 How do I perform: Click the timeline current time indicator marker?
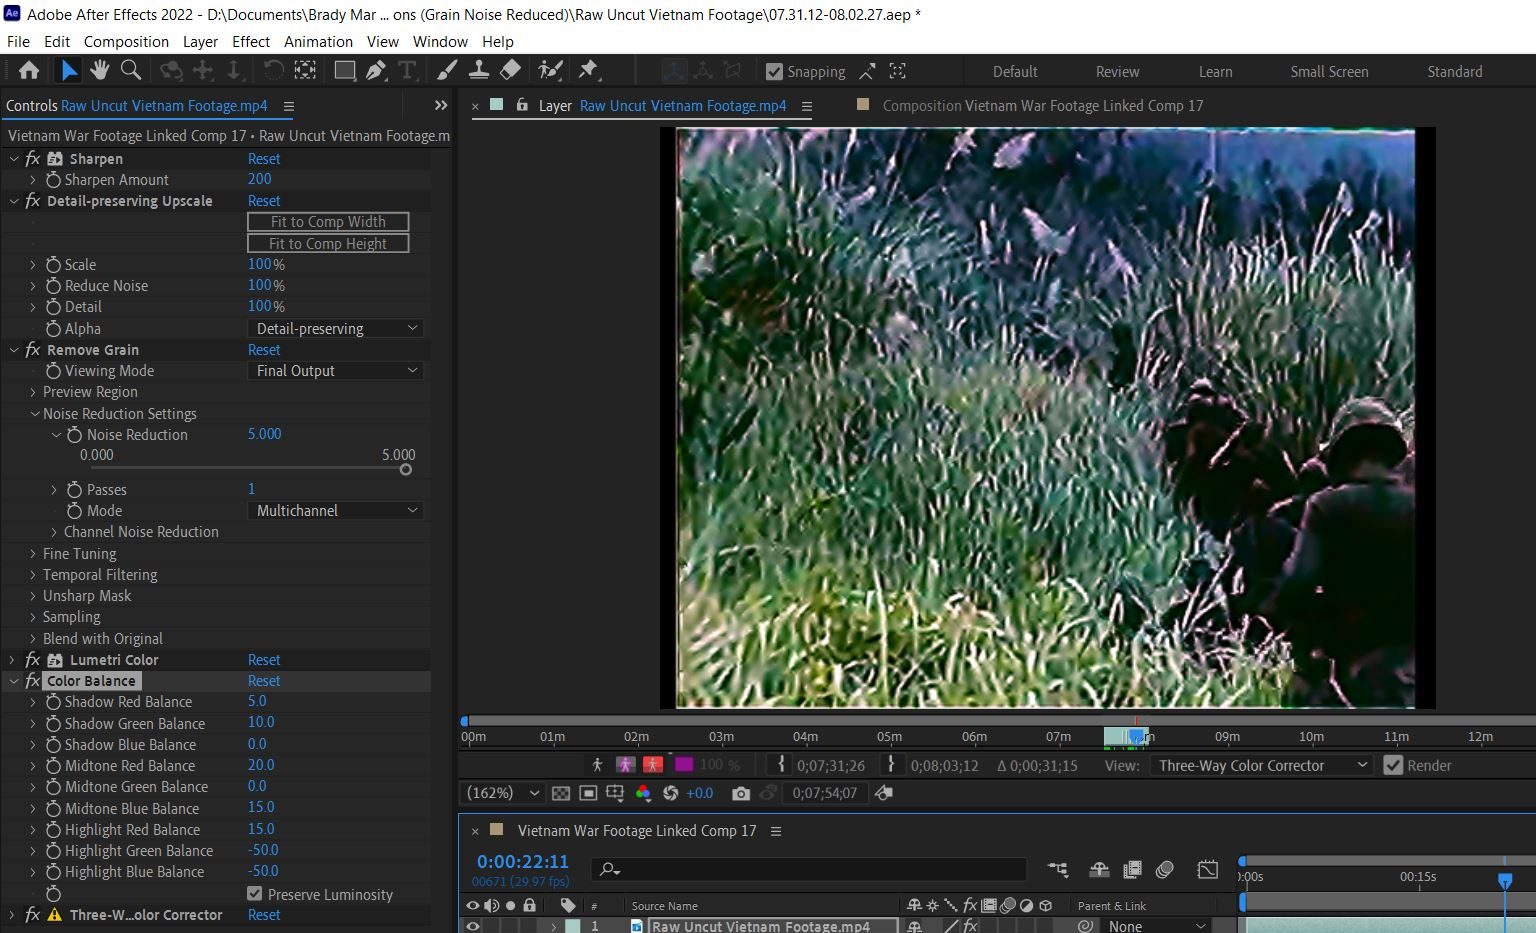click(x=1505, y=880)
